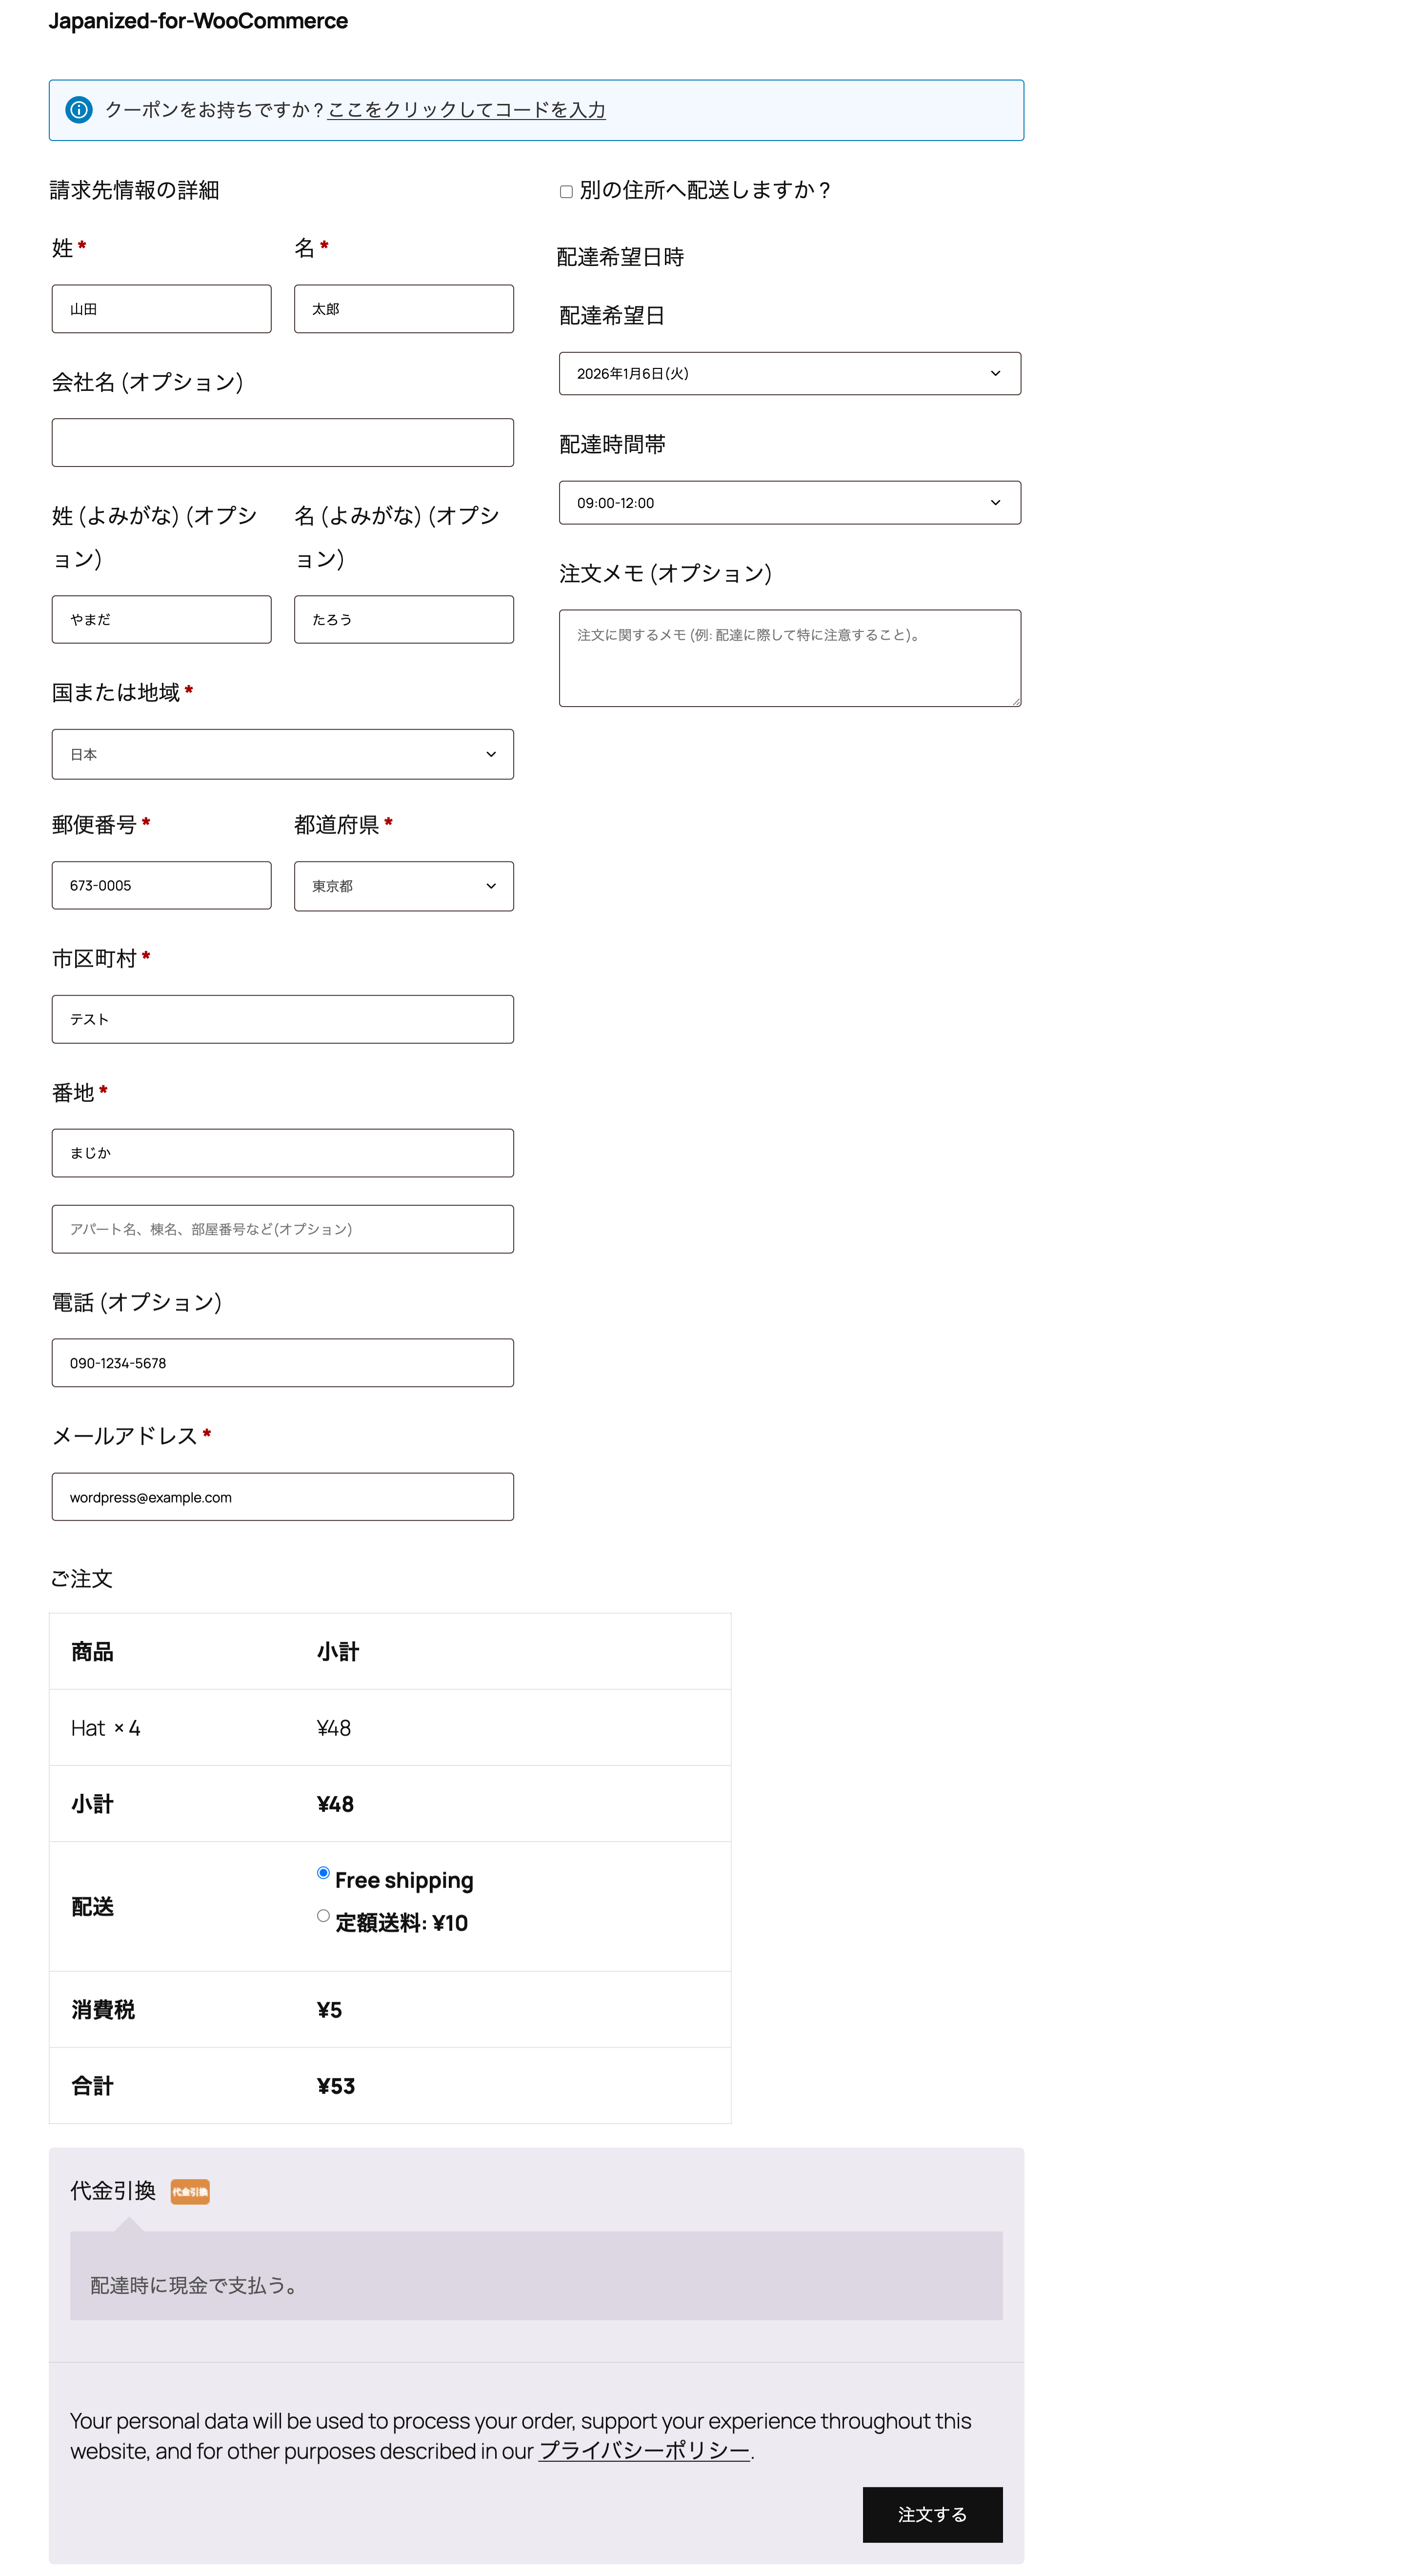Screen dimensions: 1405x2576
Task: Open the 国または地域 country dropdown
Action: pos(283,754)
